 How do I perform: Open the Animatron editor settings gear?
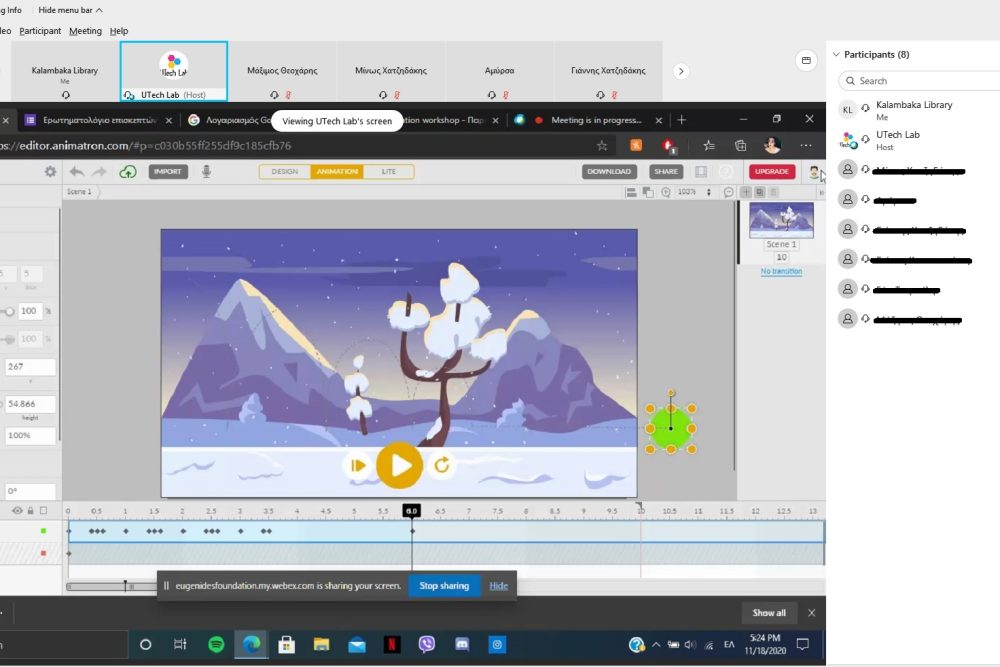[x=48, y=170]
